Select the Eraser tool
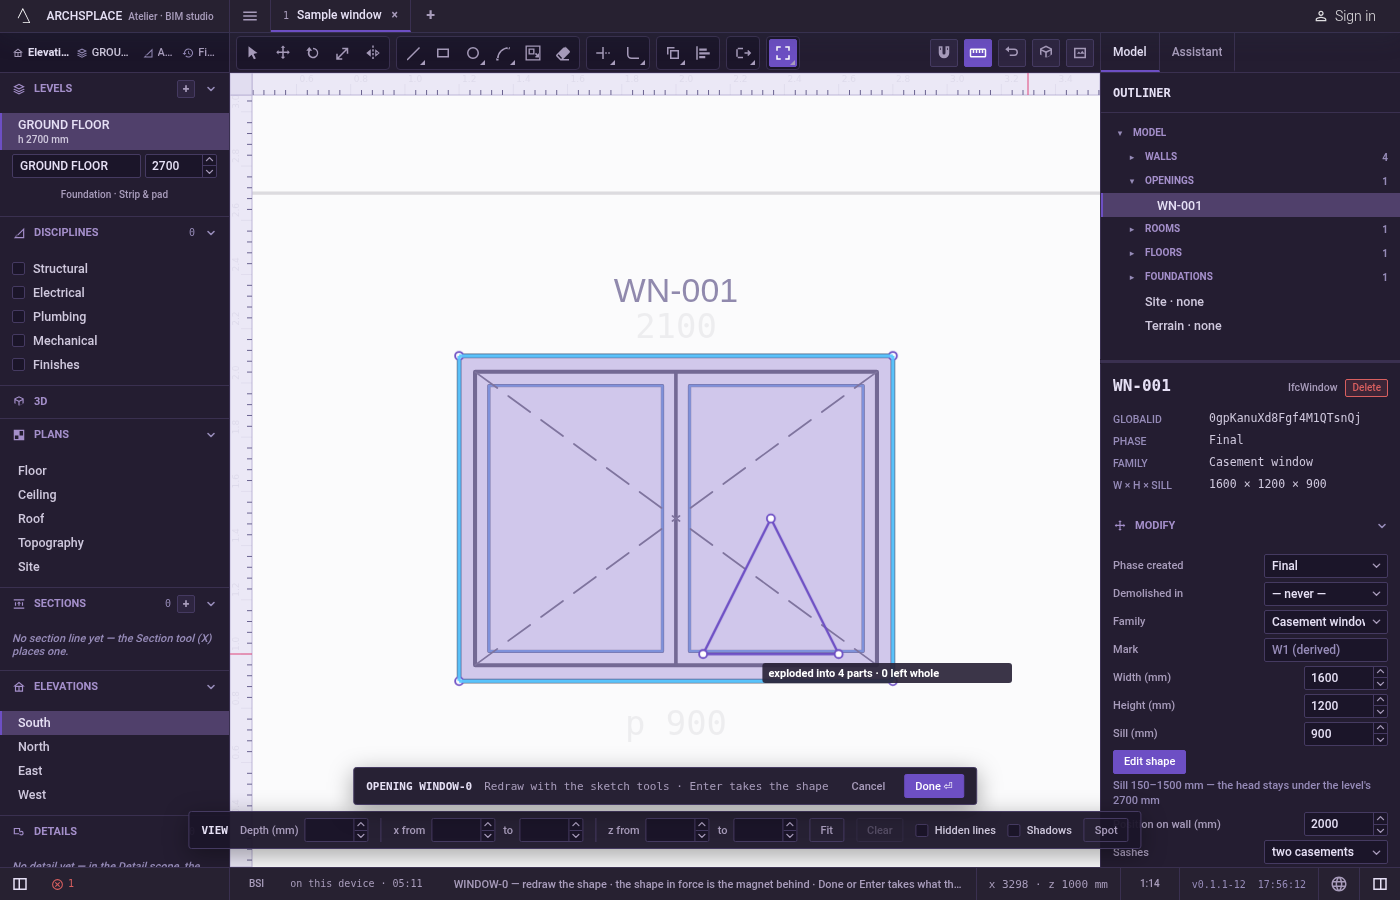This screenshot has height=900, width=1400. click(x=563, y=53)
